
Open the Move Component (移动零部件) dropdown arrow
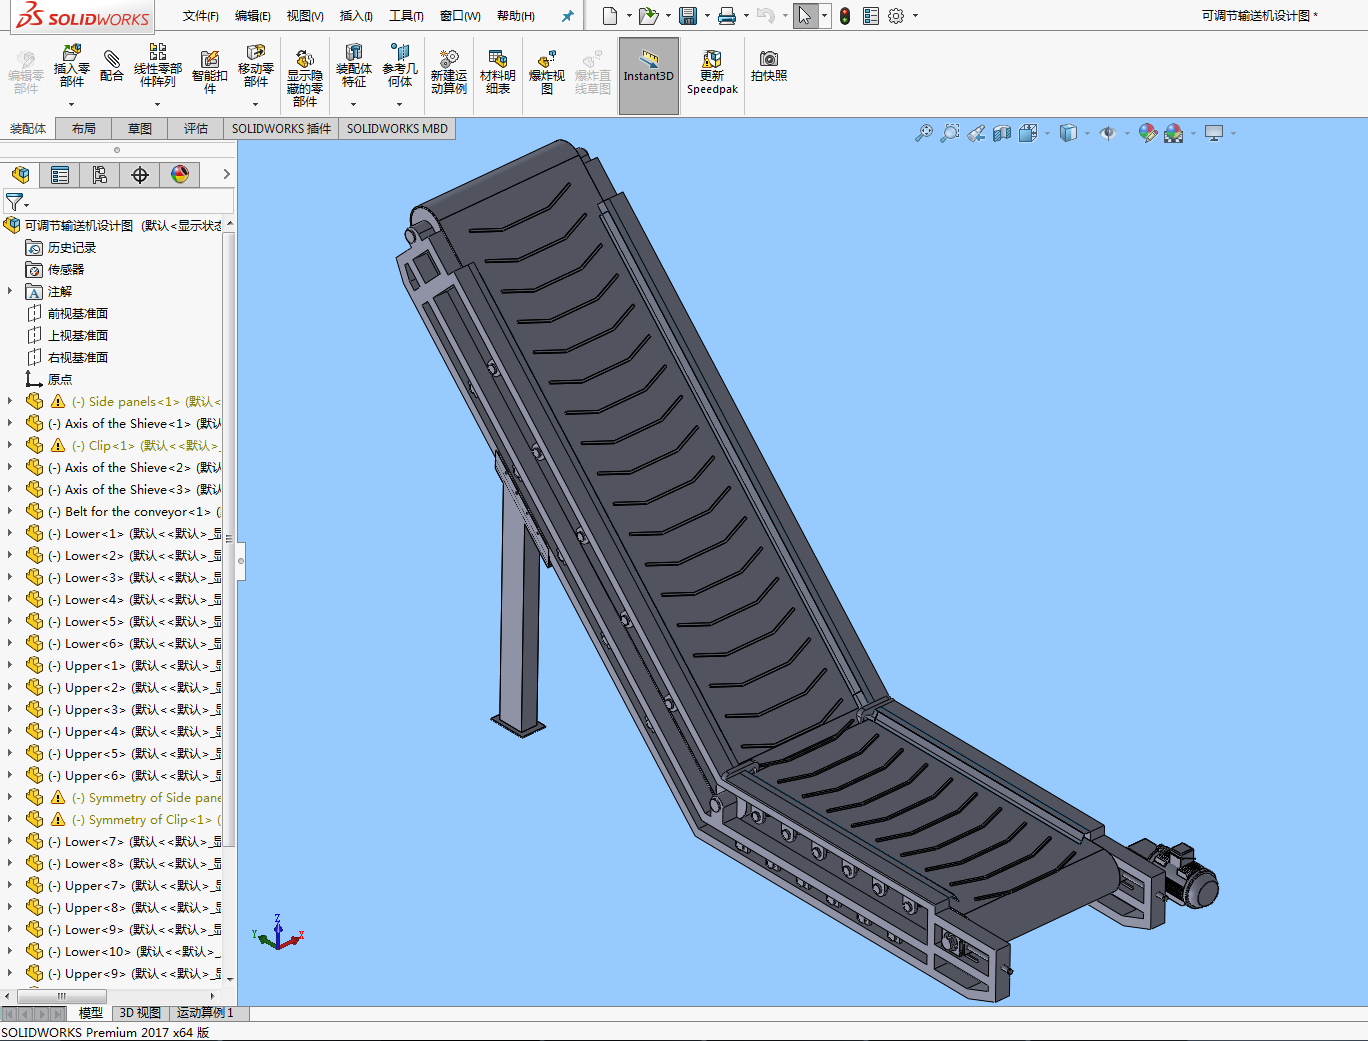(256, 104)
